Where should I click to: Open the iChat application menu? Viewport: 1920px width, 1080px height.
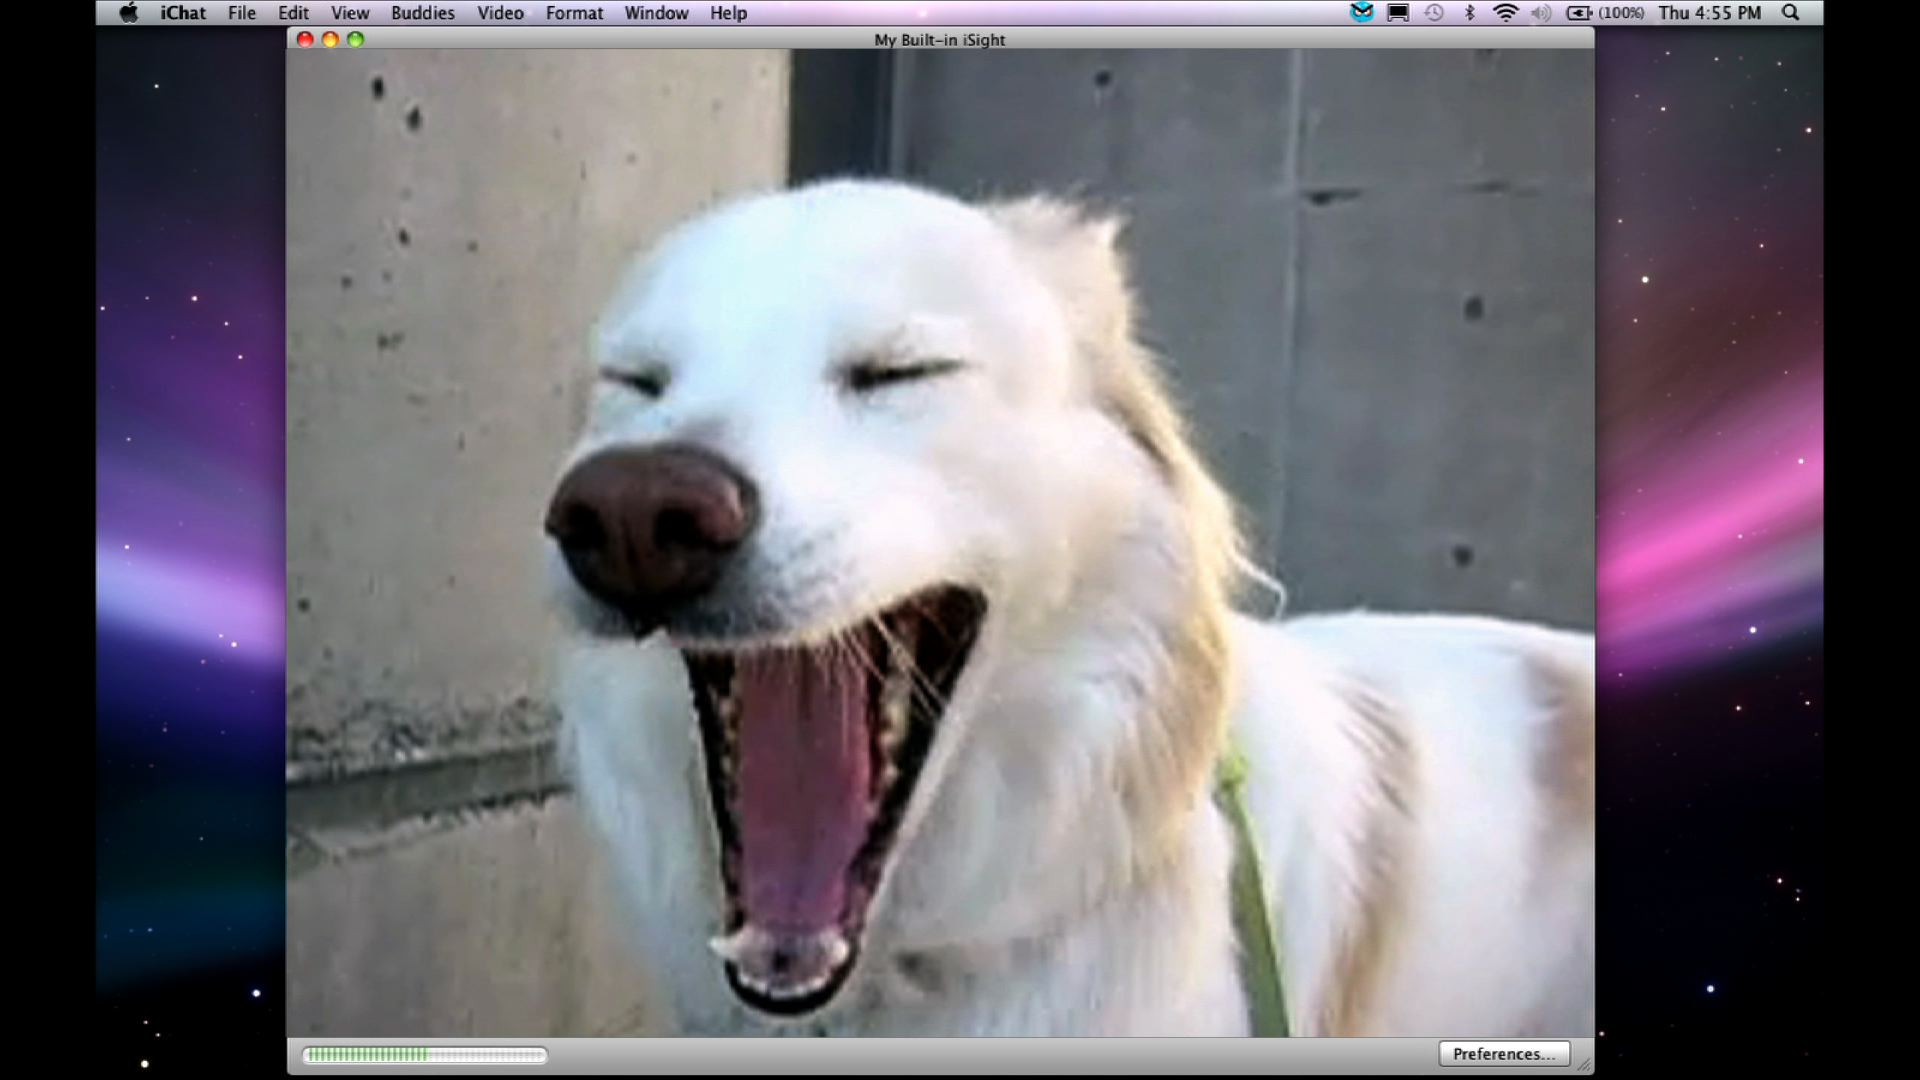pyautogui.click(x=183, y=13)
